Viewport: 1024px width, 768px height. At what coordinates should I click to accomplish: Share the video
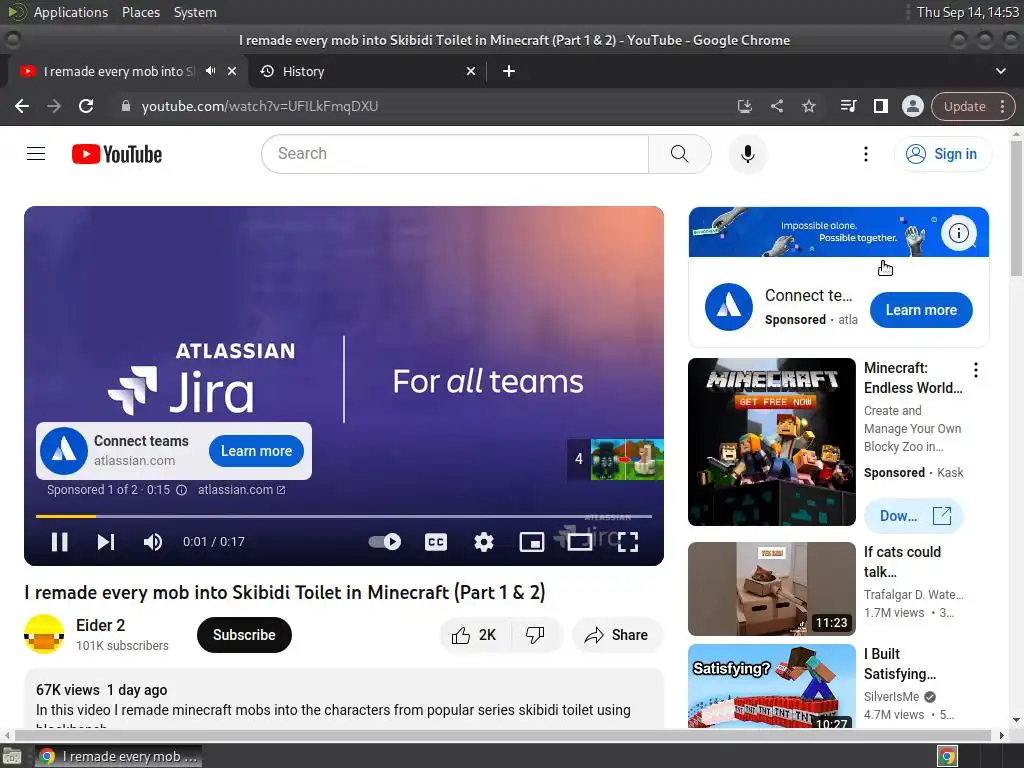pyautogui.click(x=617, y=635)
